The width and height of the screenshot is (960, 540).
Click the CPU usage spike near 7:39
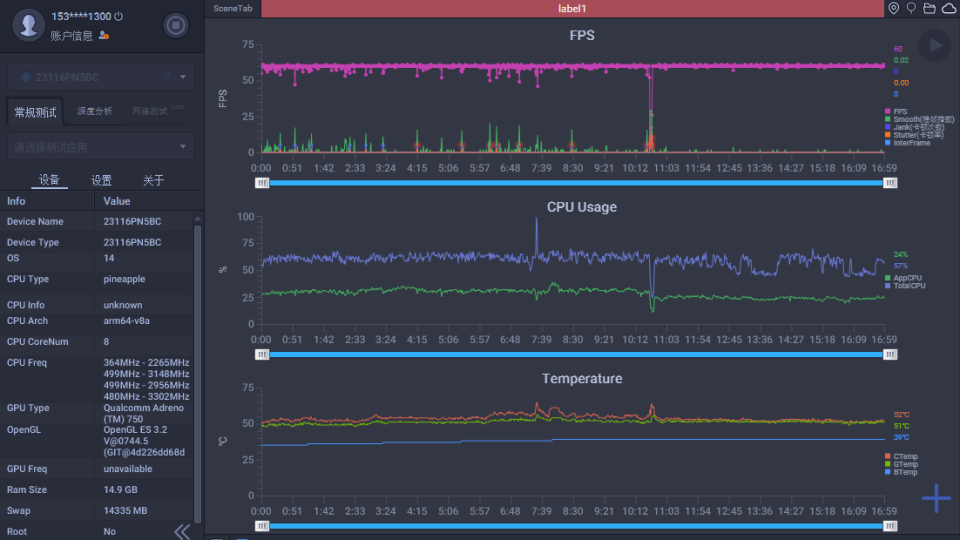coord(537,236)
